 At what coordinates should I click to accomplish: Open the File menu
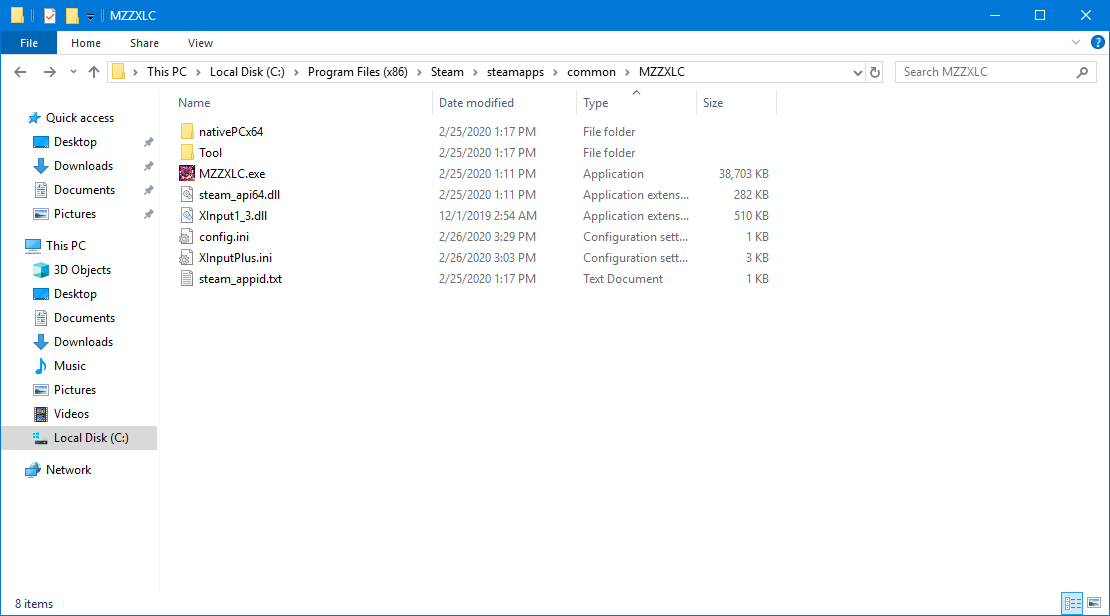click(x=29, y=43)
